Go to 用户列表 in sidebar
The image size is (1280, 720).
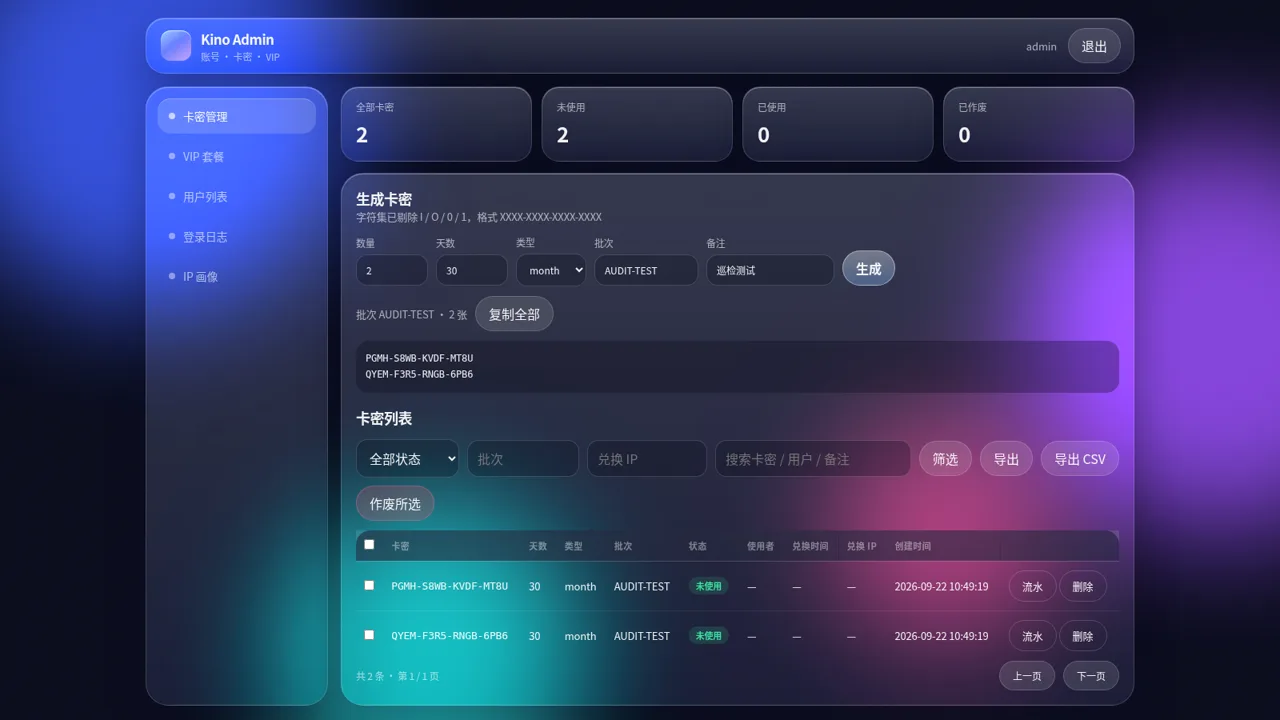pyautogui.click(x=237, y=196)
